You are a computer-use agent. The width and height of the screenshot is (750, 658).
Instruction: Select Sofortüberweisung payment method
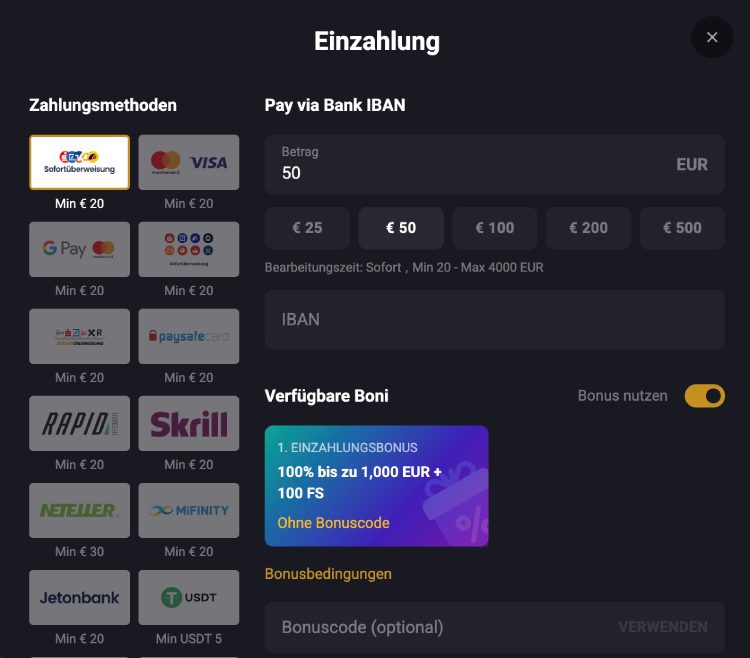point(79,162)
